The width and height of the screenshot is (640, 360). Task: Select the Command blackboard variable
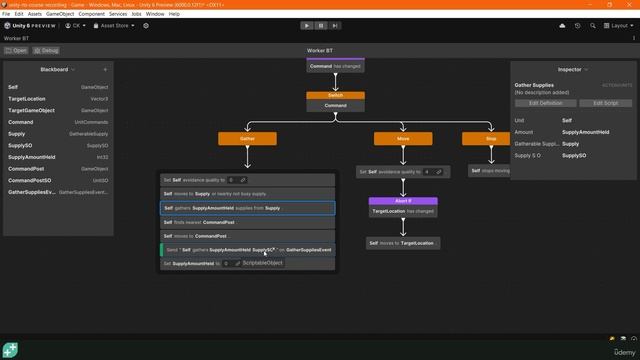point(58,122)
